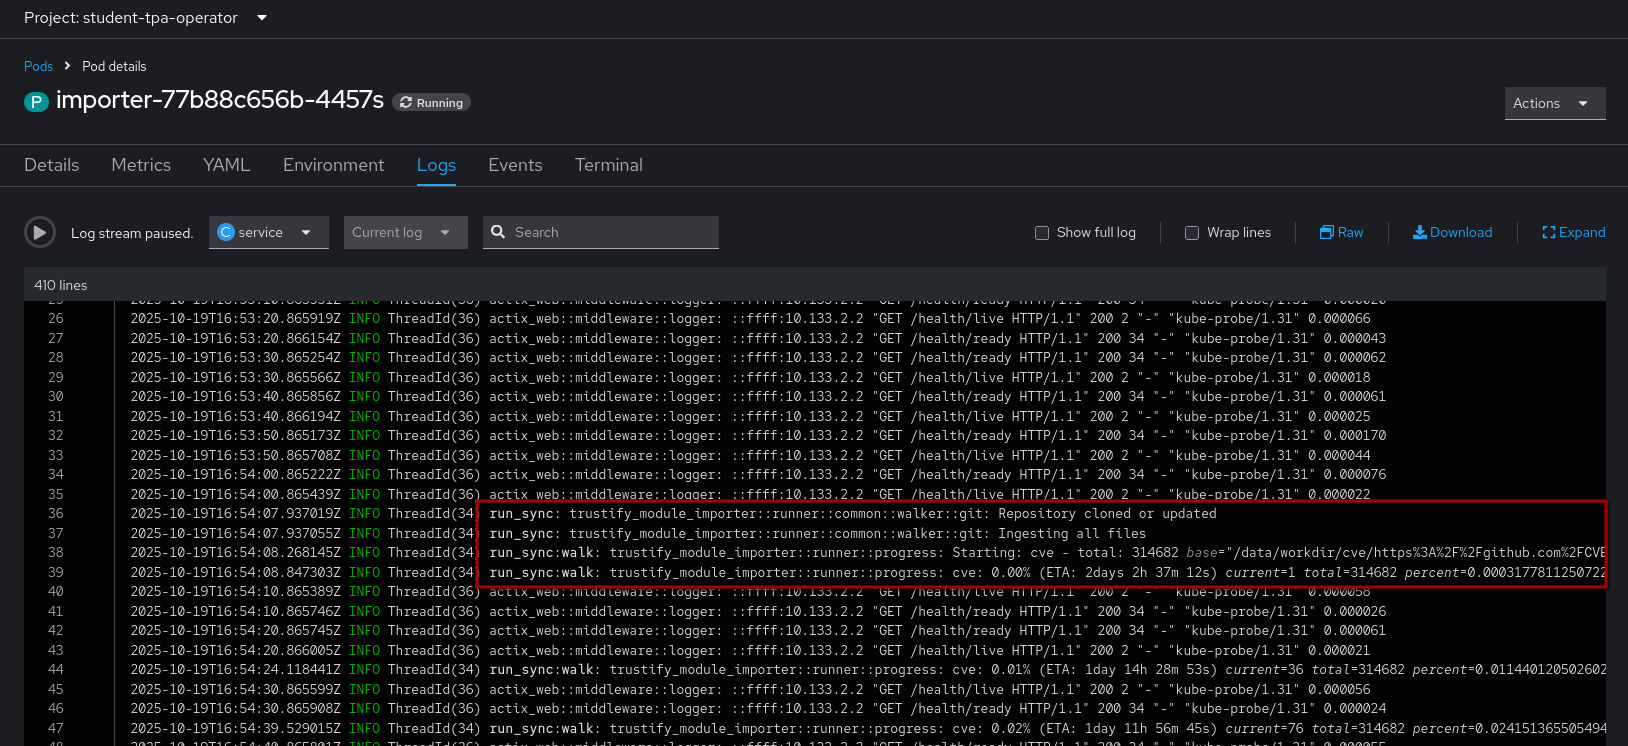Toggle the Wrap lines checkbox
This screenshot has height=746, width=1628.
point(1192,233)
